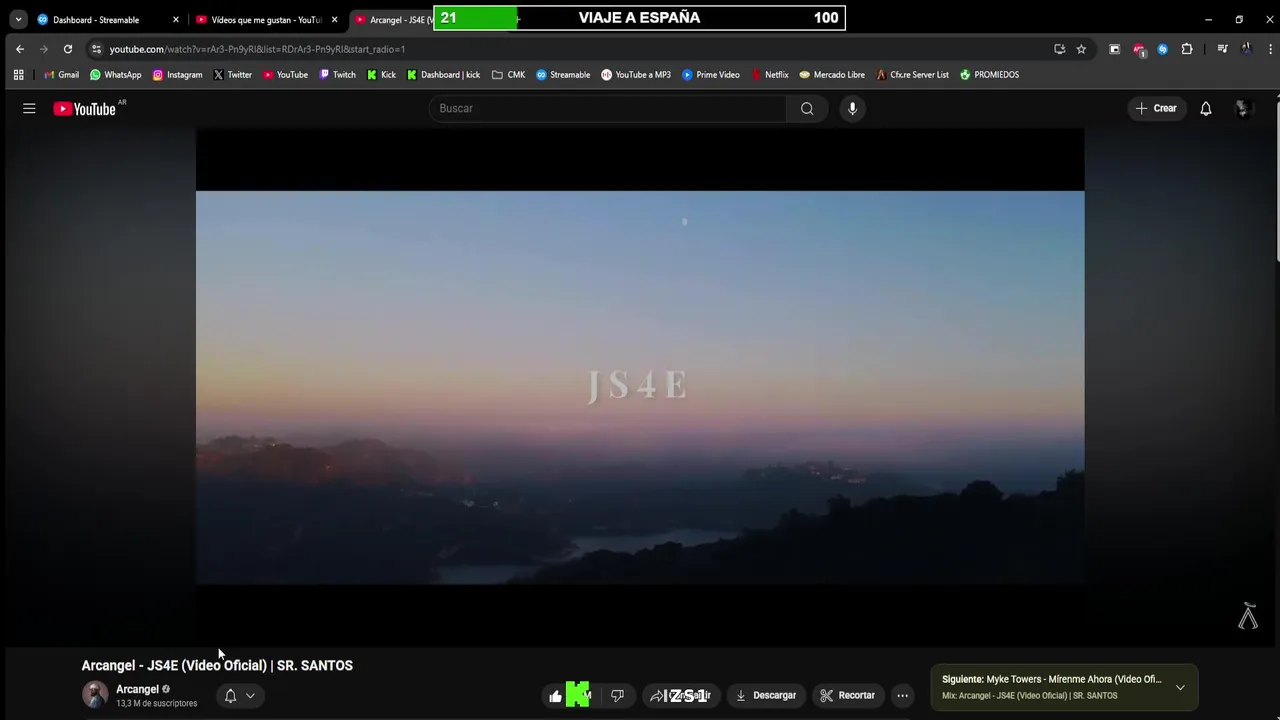Open the screen capture extension icon
1280x720 pixels.
(1115, 49)
